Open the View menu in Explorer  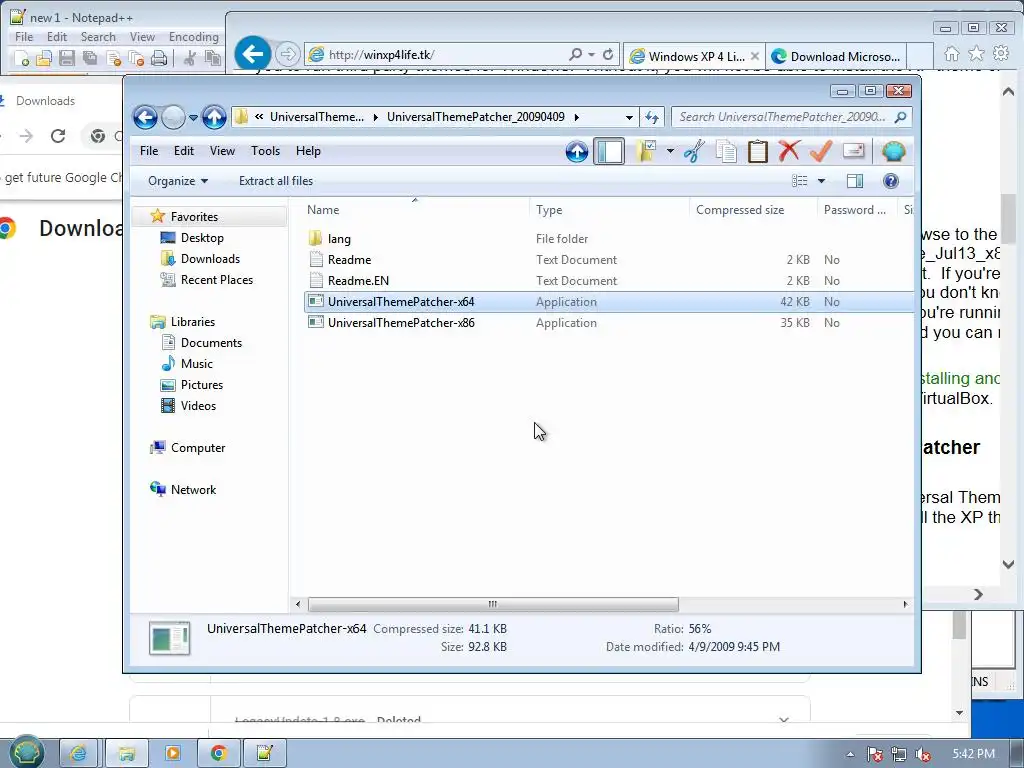click(x=222, y=151)
